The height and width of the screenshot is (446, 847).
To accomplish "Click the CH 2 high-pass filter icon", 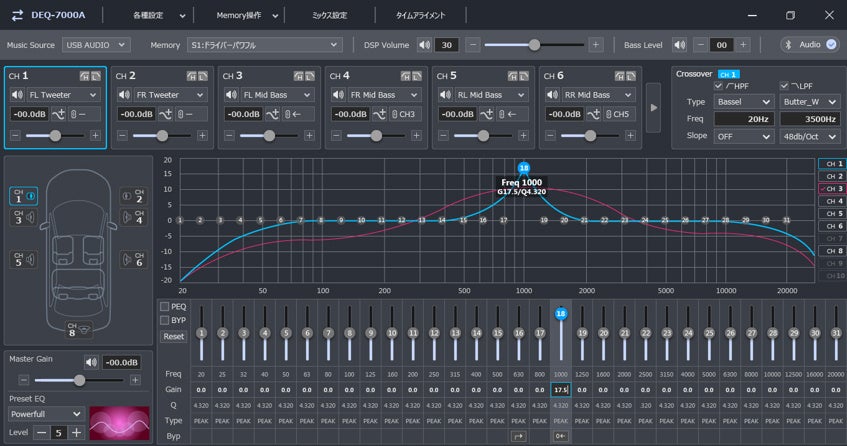I will pos(192,76).
